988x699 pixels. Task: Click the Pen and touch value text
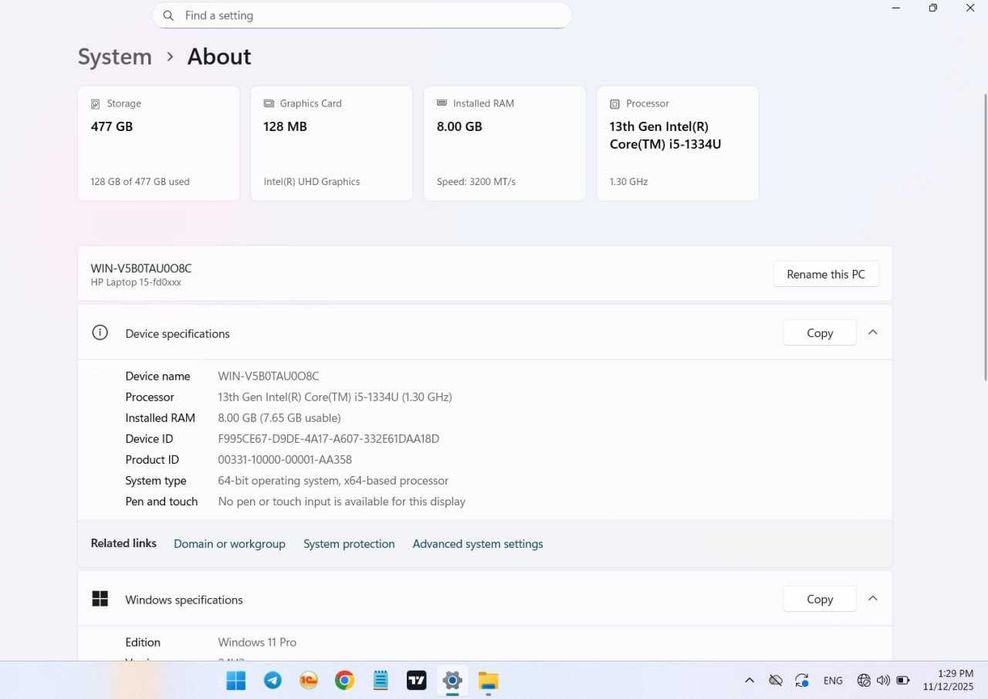tap(342, 502)
